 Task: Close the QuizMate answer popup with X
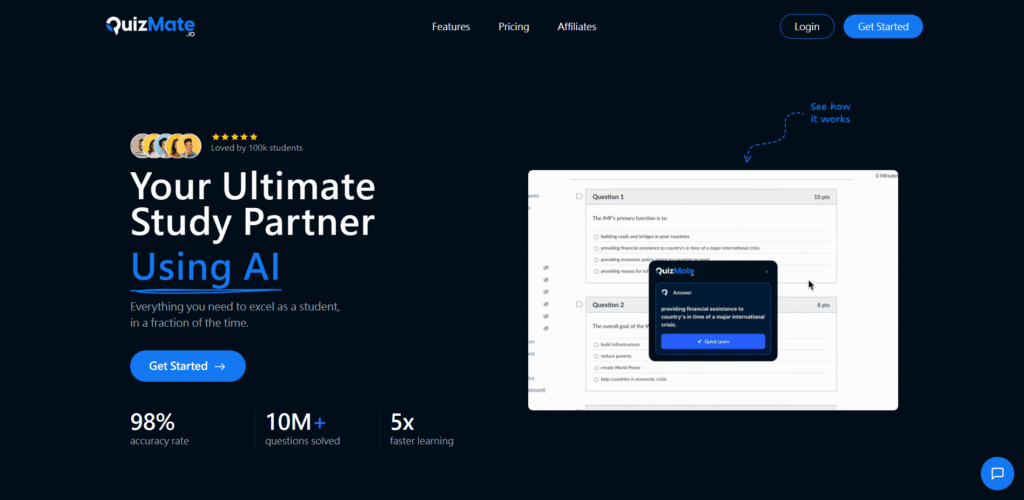pos(767,272)
